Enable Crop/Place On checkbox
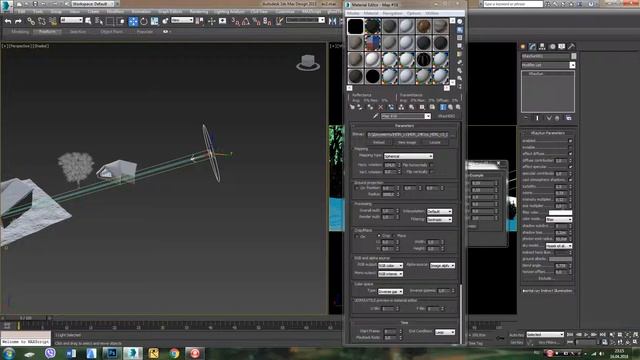The width and height of the screenshot is (640, 360). pos(357,236)
